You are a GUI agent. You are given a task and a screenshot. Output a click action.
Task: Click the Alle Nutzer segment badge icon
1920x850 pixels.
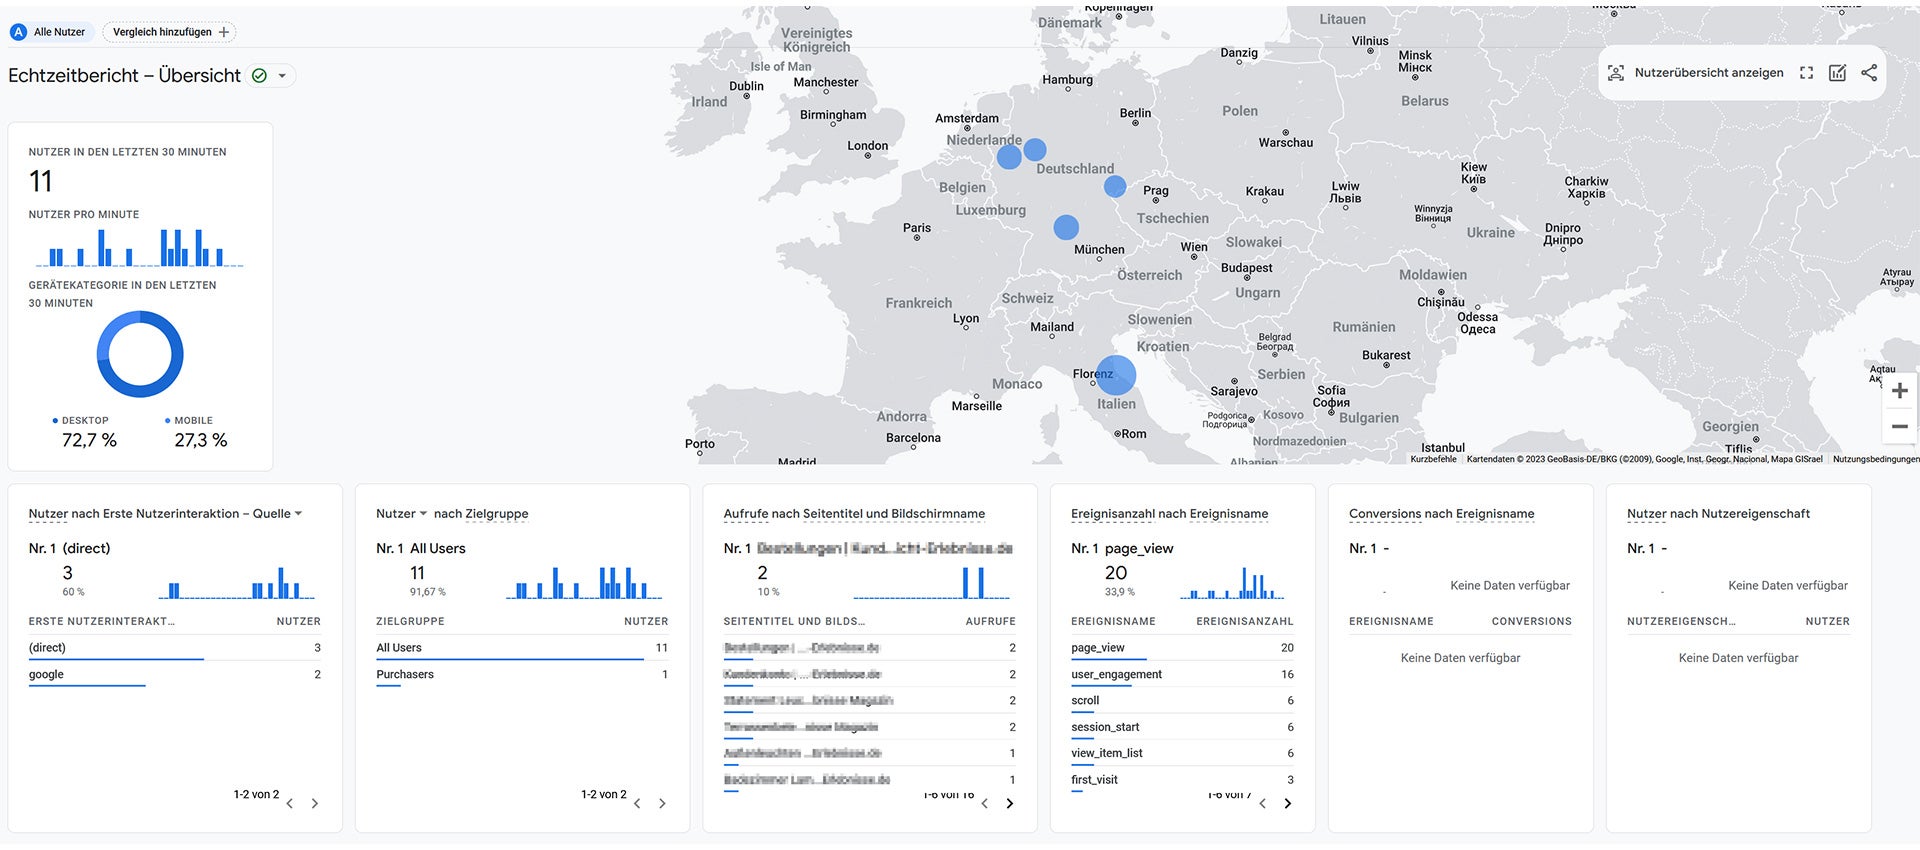(18, 32)
